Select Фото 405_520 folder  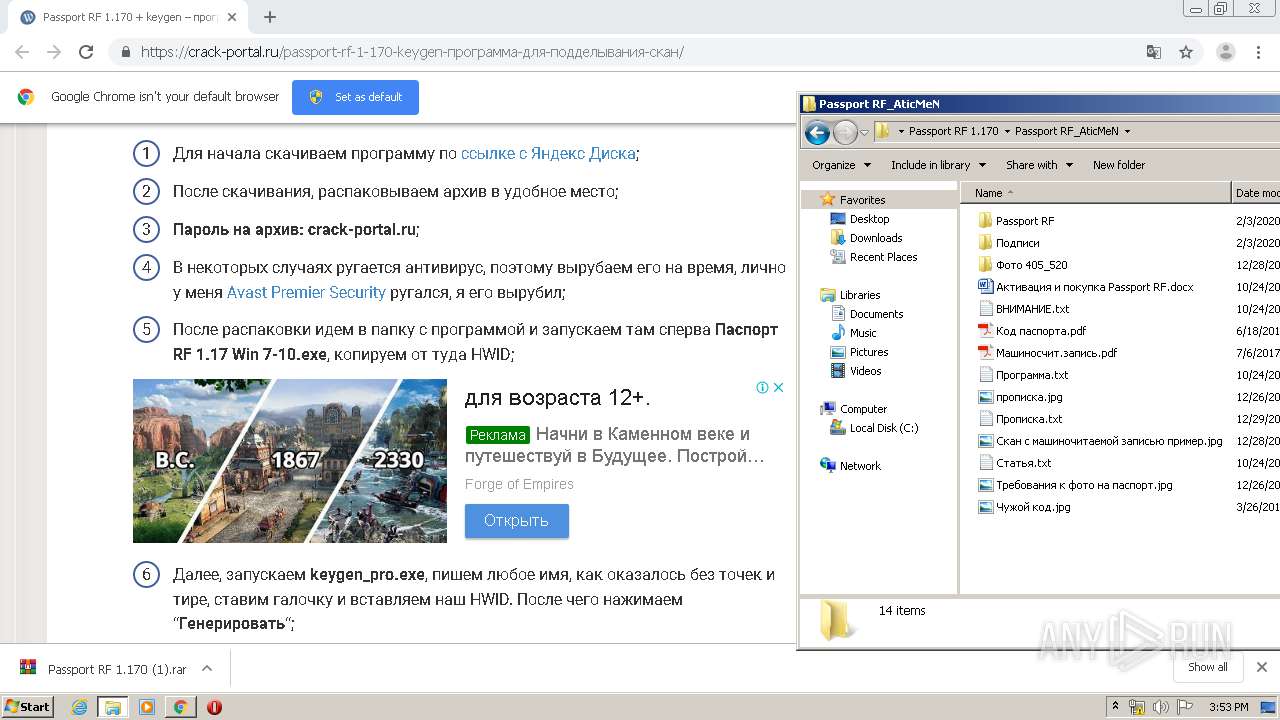1022,265
